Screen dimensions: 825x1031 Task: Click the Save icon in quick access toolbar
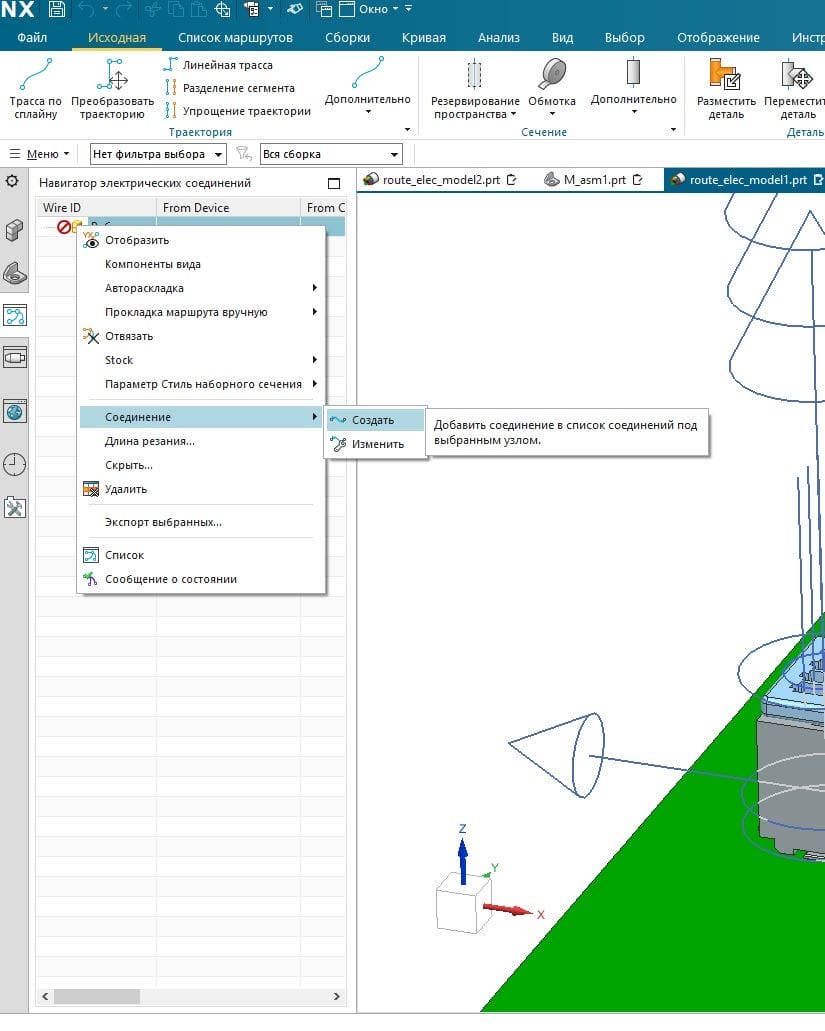(x=57, y=9)
